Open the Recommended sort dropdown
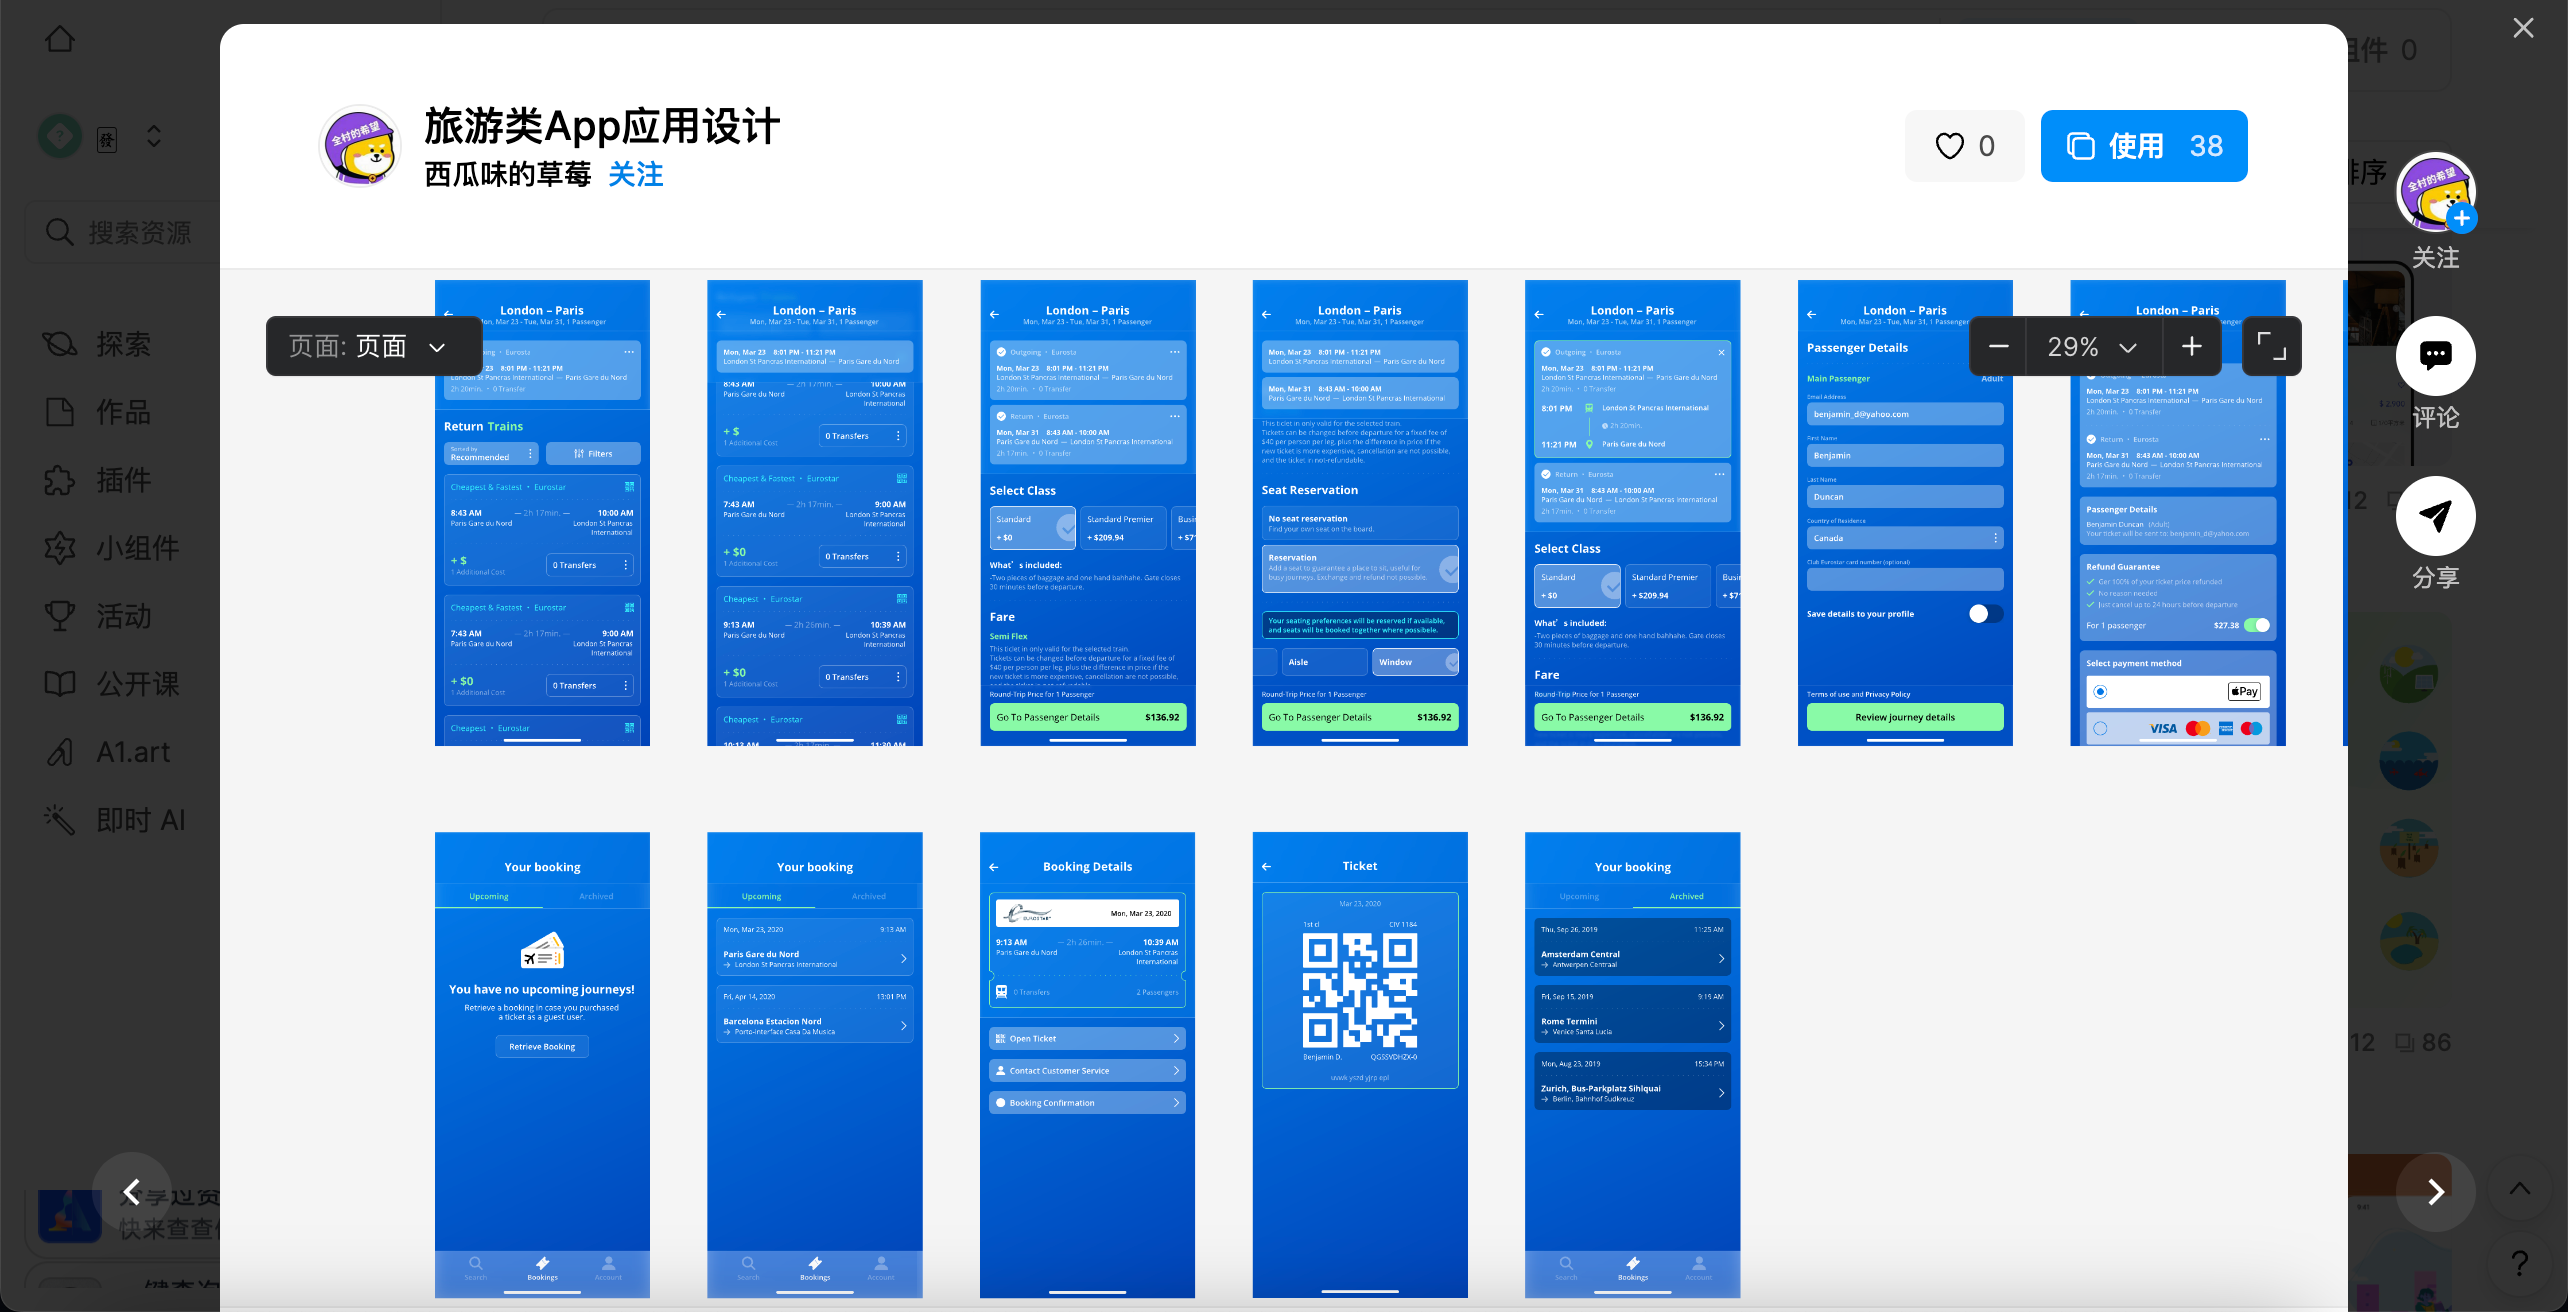 (x=491, y=454)
